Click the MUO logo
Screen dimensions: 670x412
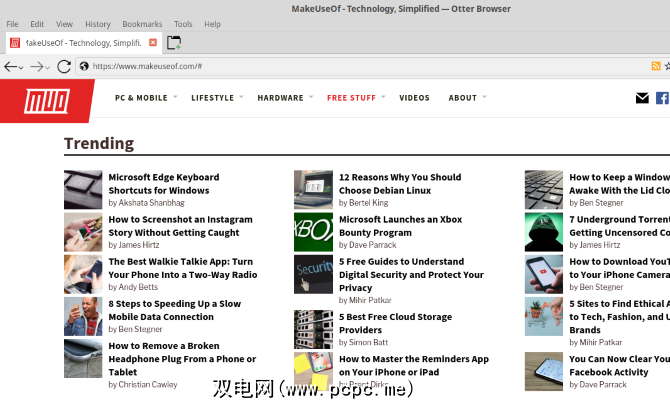47,101
